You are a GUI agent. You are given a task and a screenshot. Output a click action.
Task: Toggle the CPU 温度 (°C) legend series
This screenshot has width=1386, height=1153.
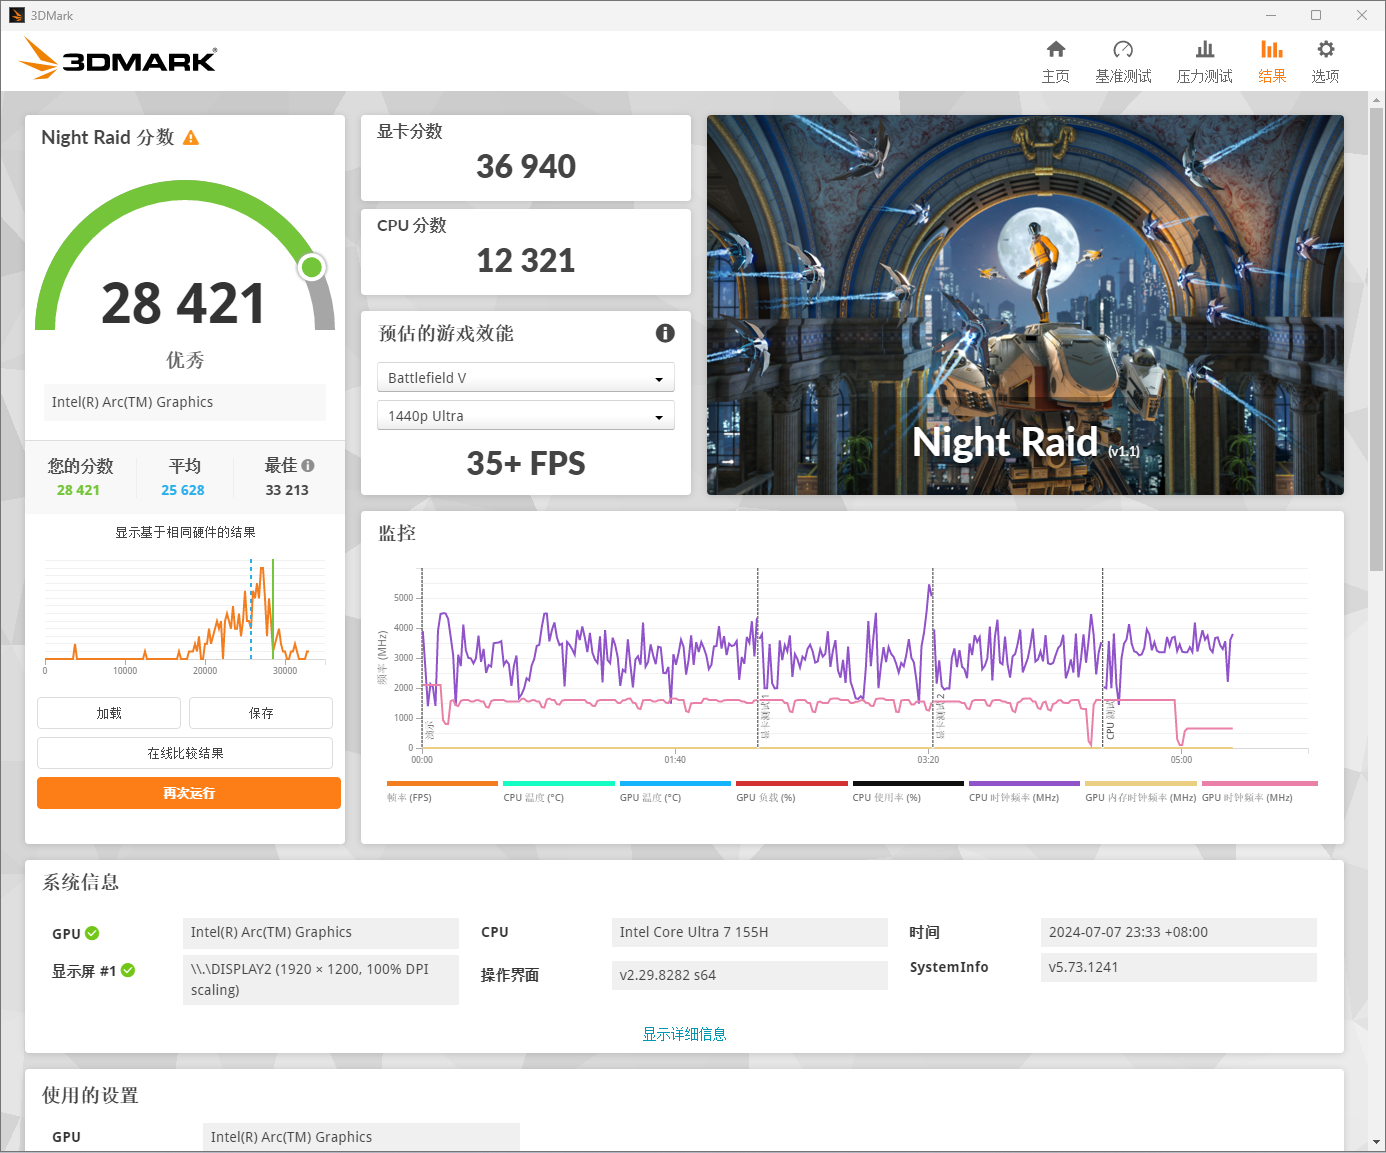(x=558, y=792)
